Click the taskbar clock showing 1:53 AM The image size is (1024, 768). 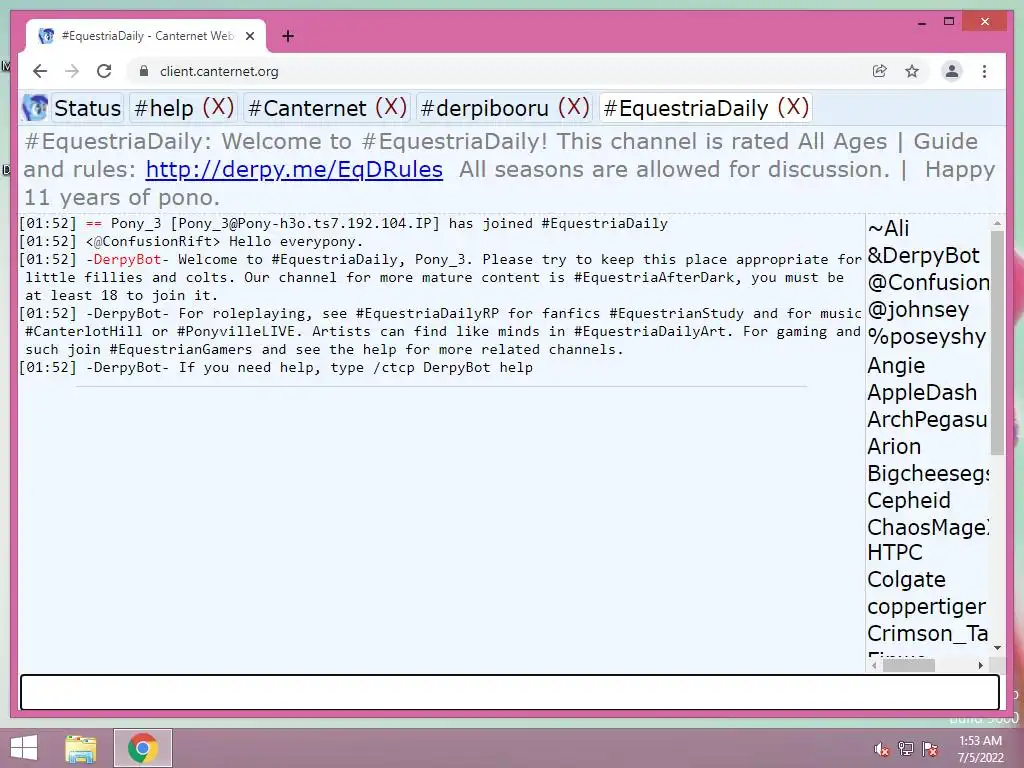(980, 749)
